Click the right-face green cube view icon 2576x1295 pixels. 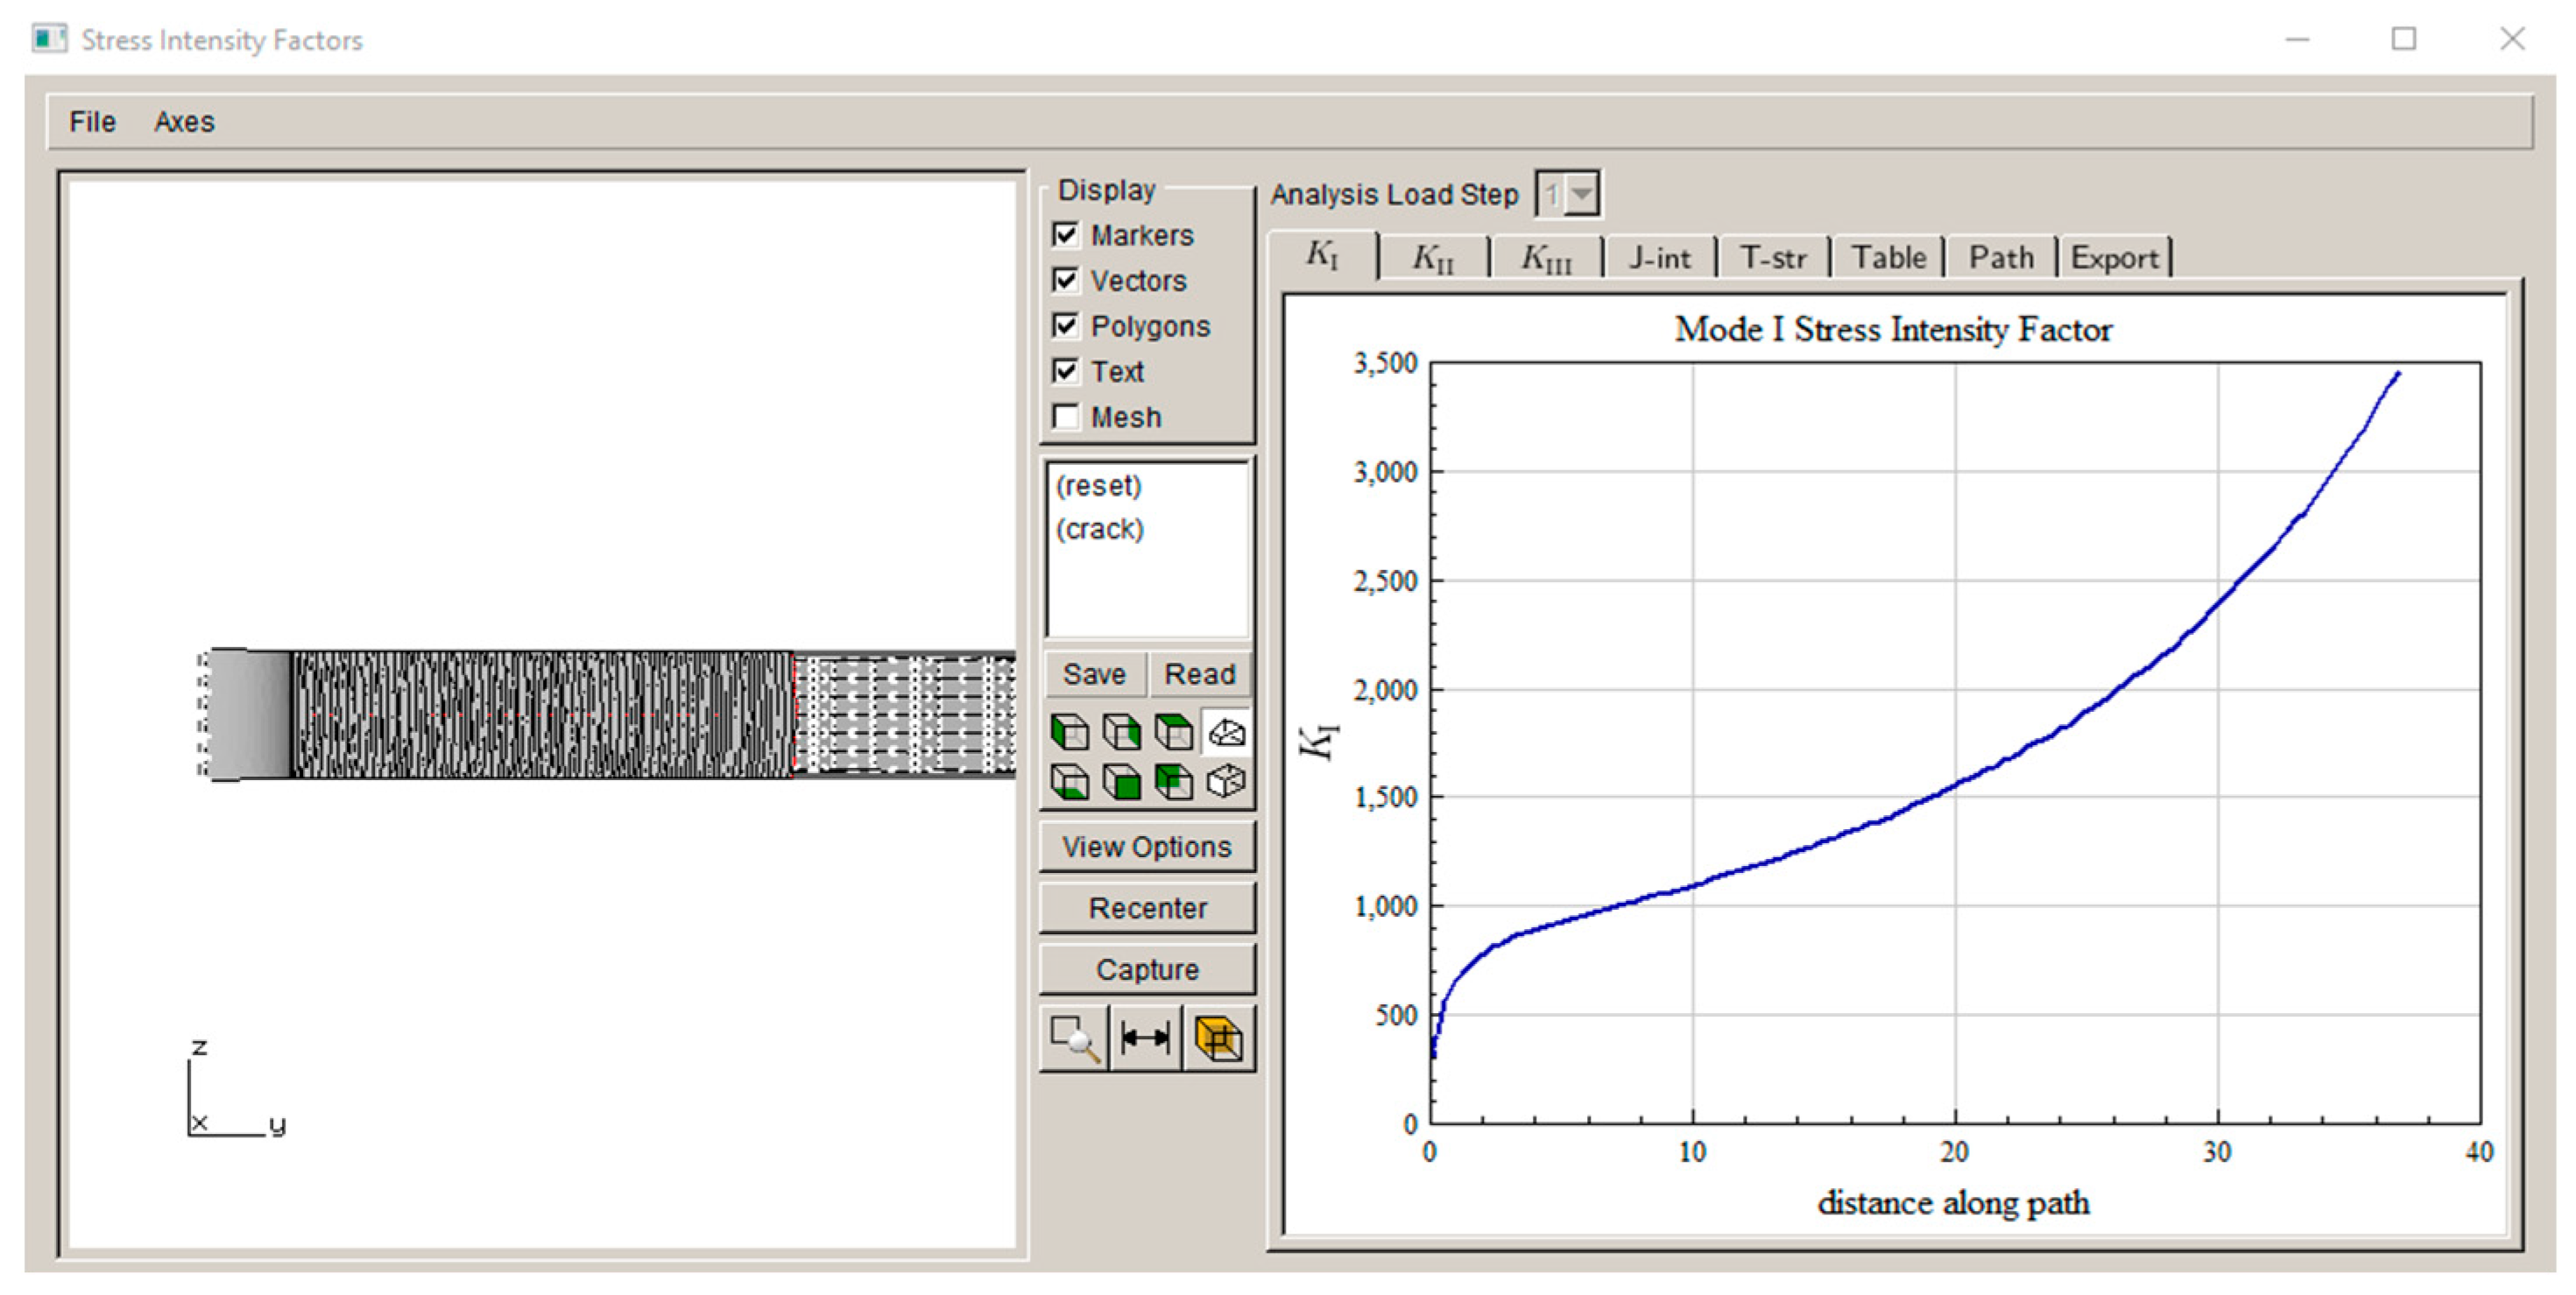tap(1122, 732)
